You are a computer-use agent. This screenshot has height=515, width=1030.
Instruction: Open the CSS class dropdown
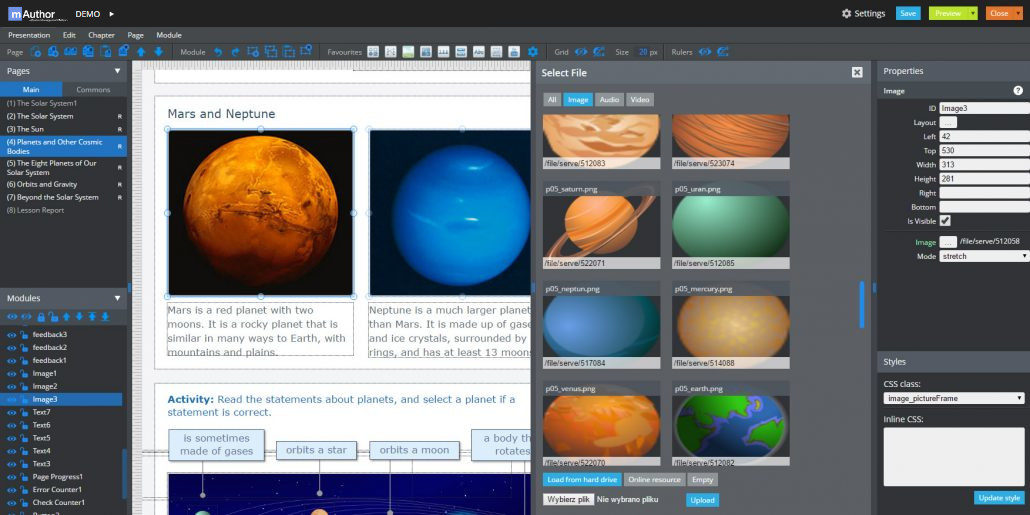954,398
